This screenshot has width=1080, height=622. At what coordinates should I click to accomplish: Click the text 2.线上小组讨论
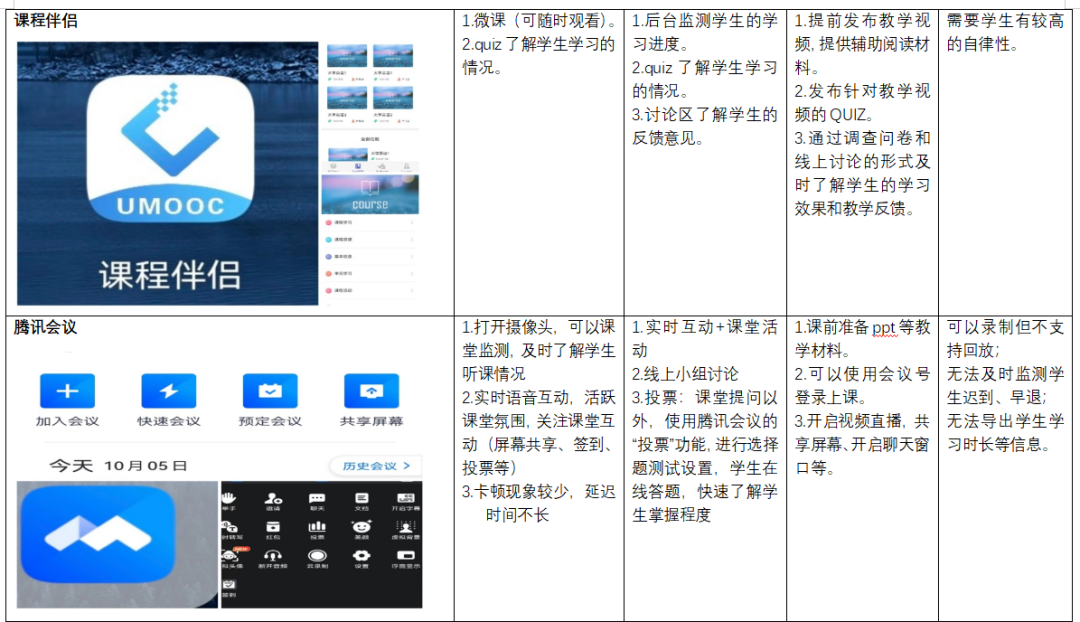point(685,374)
